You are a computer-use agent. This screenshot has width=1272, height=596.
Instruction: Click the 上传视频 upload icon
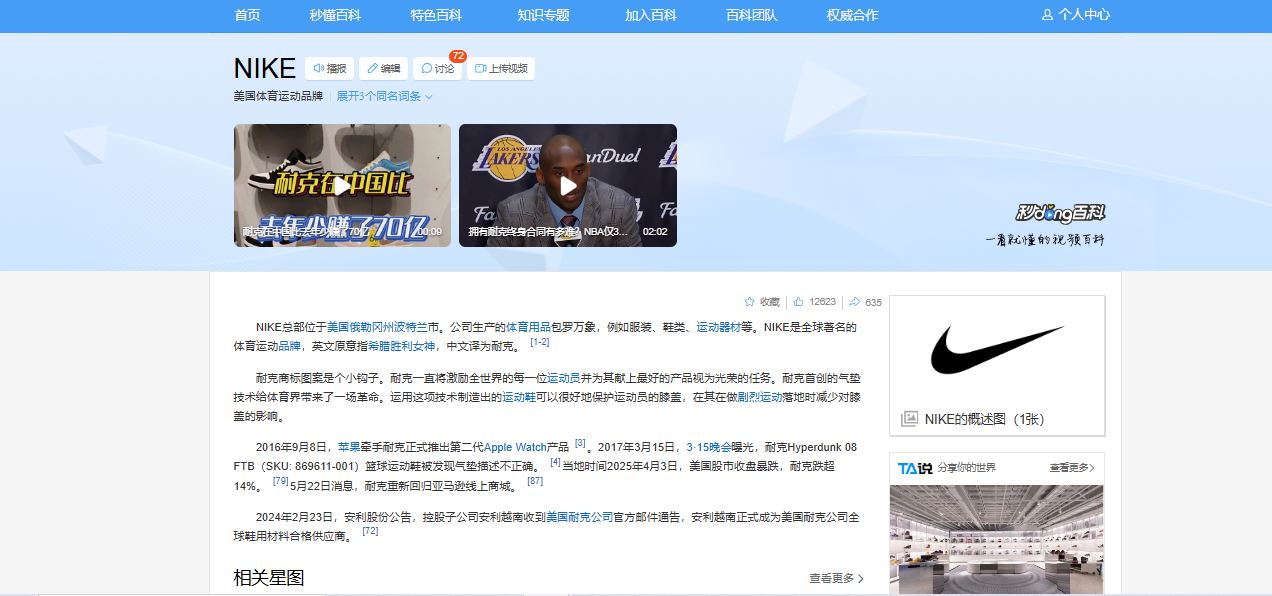coord(480,69)
